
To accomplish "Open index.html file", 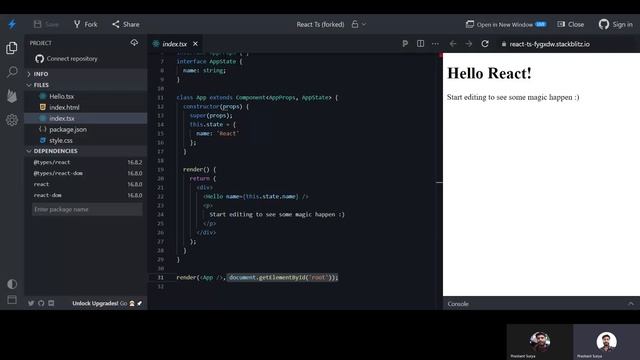I will pyautogui.click(x=86, y=107).
